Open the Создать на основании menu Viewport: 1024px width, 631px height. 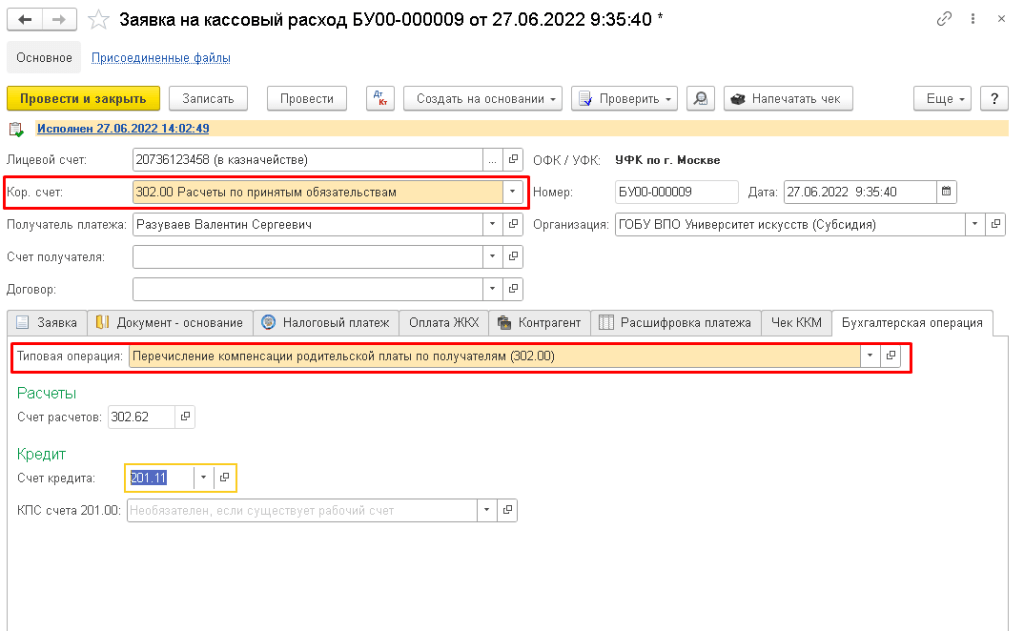coord(483,99)
